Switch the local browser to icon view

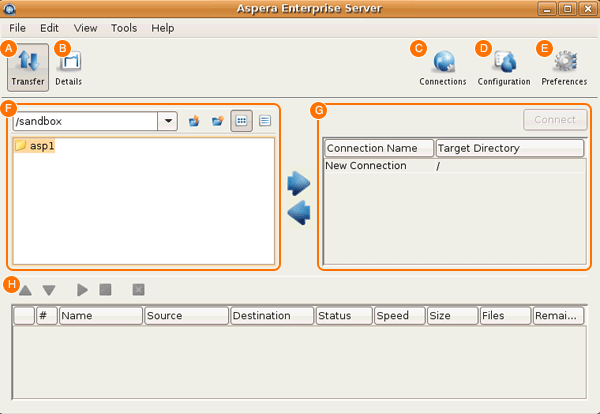(241, 121)
